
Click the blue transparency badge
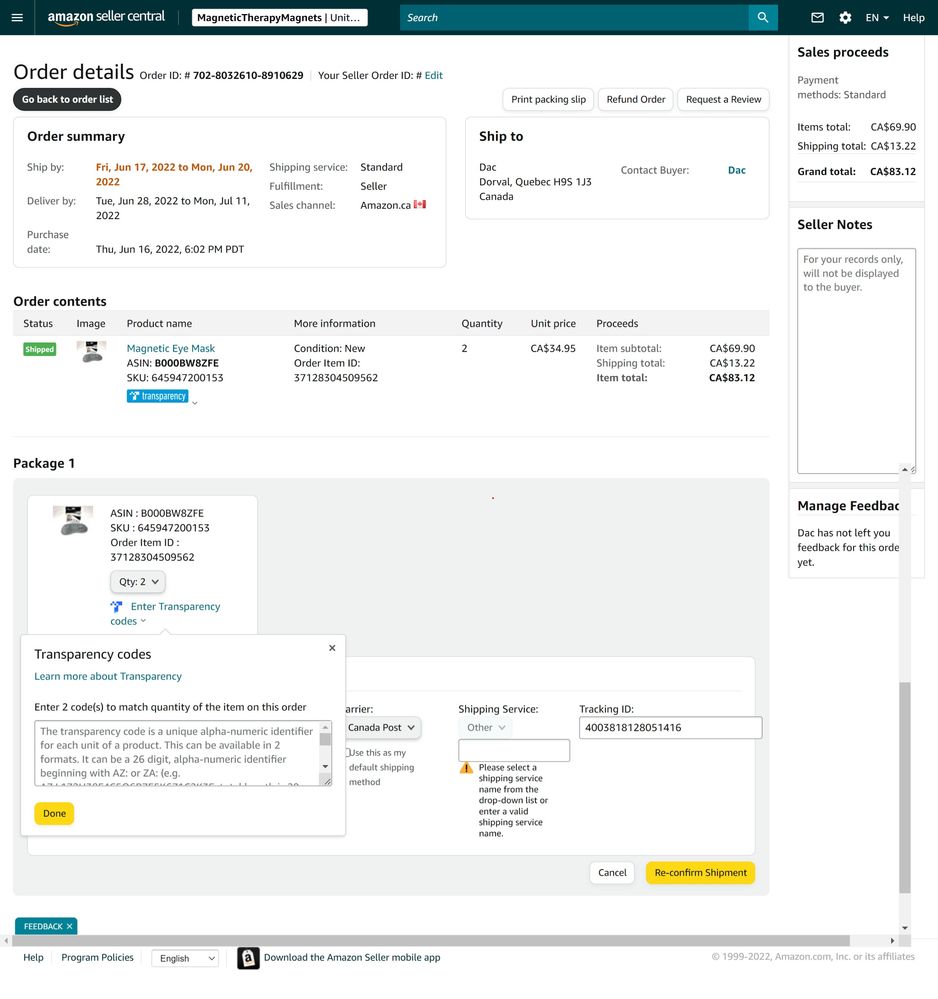click(x=158, y=396)
